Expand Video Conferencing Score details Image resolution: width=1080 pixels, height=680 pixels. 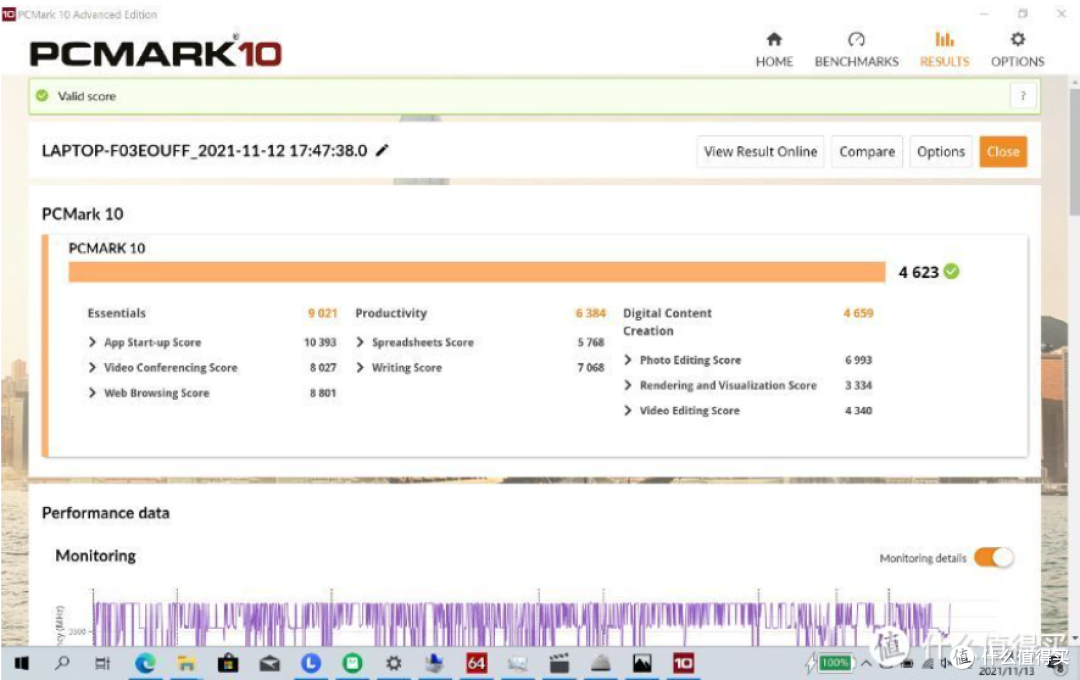tap(92, 367)
